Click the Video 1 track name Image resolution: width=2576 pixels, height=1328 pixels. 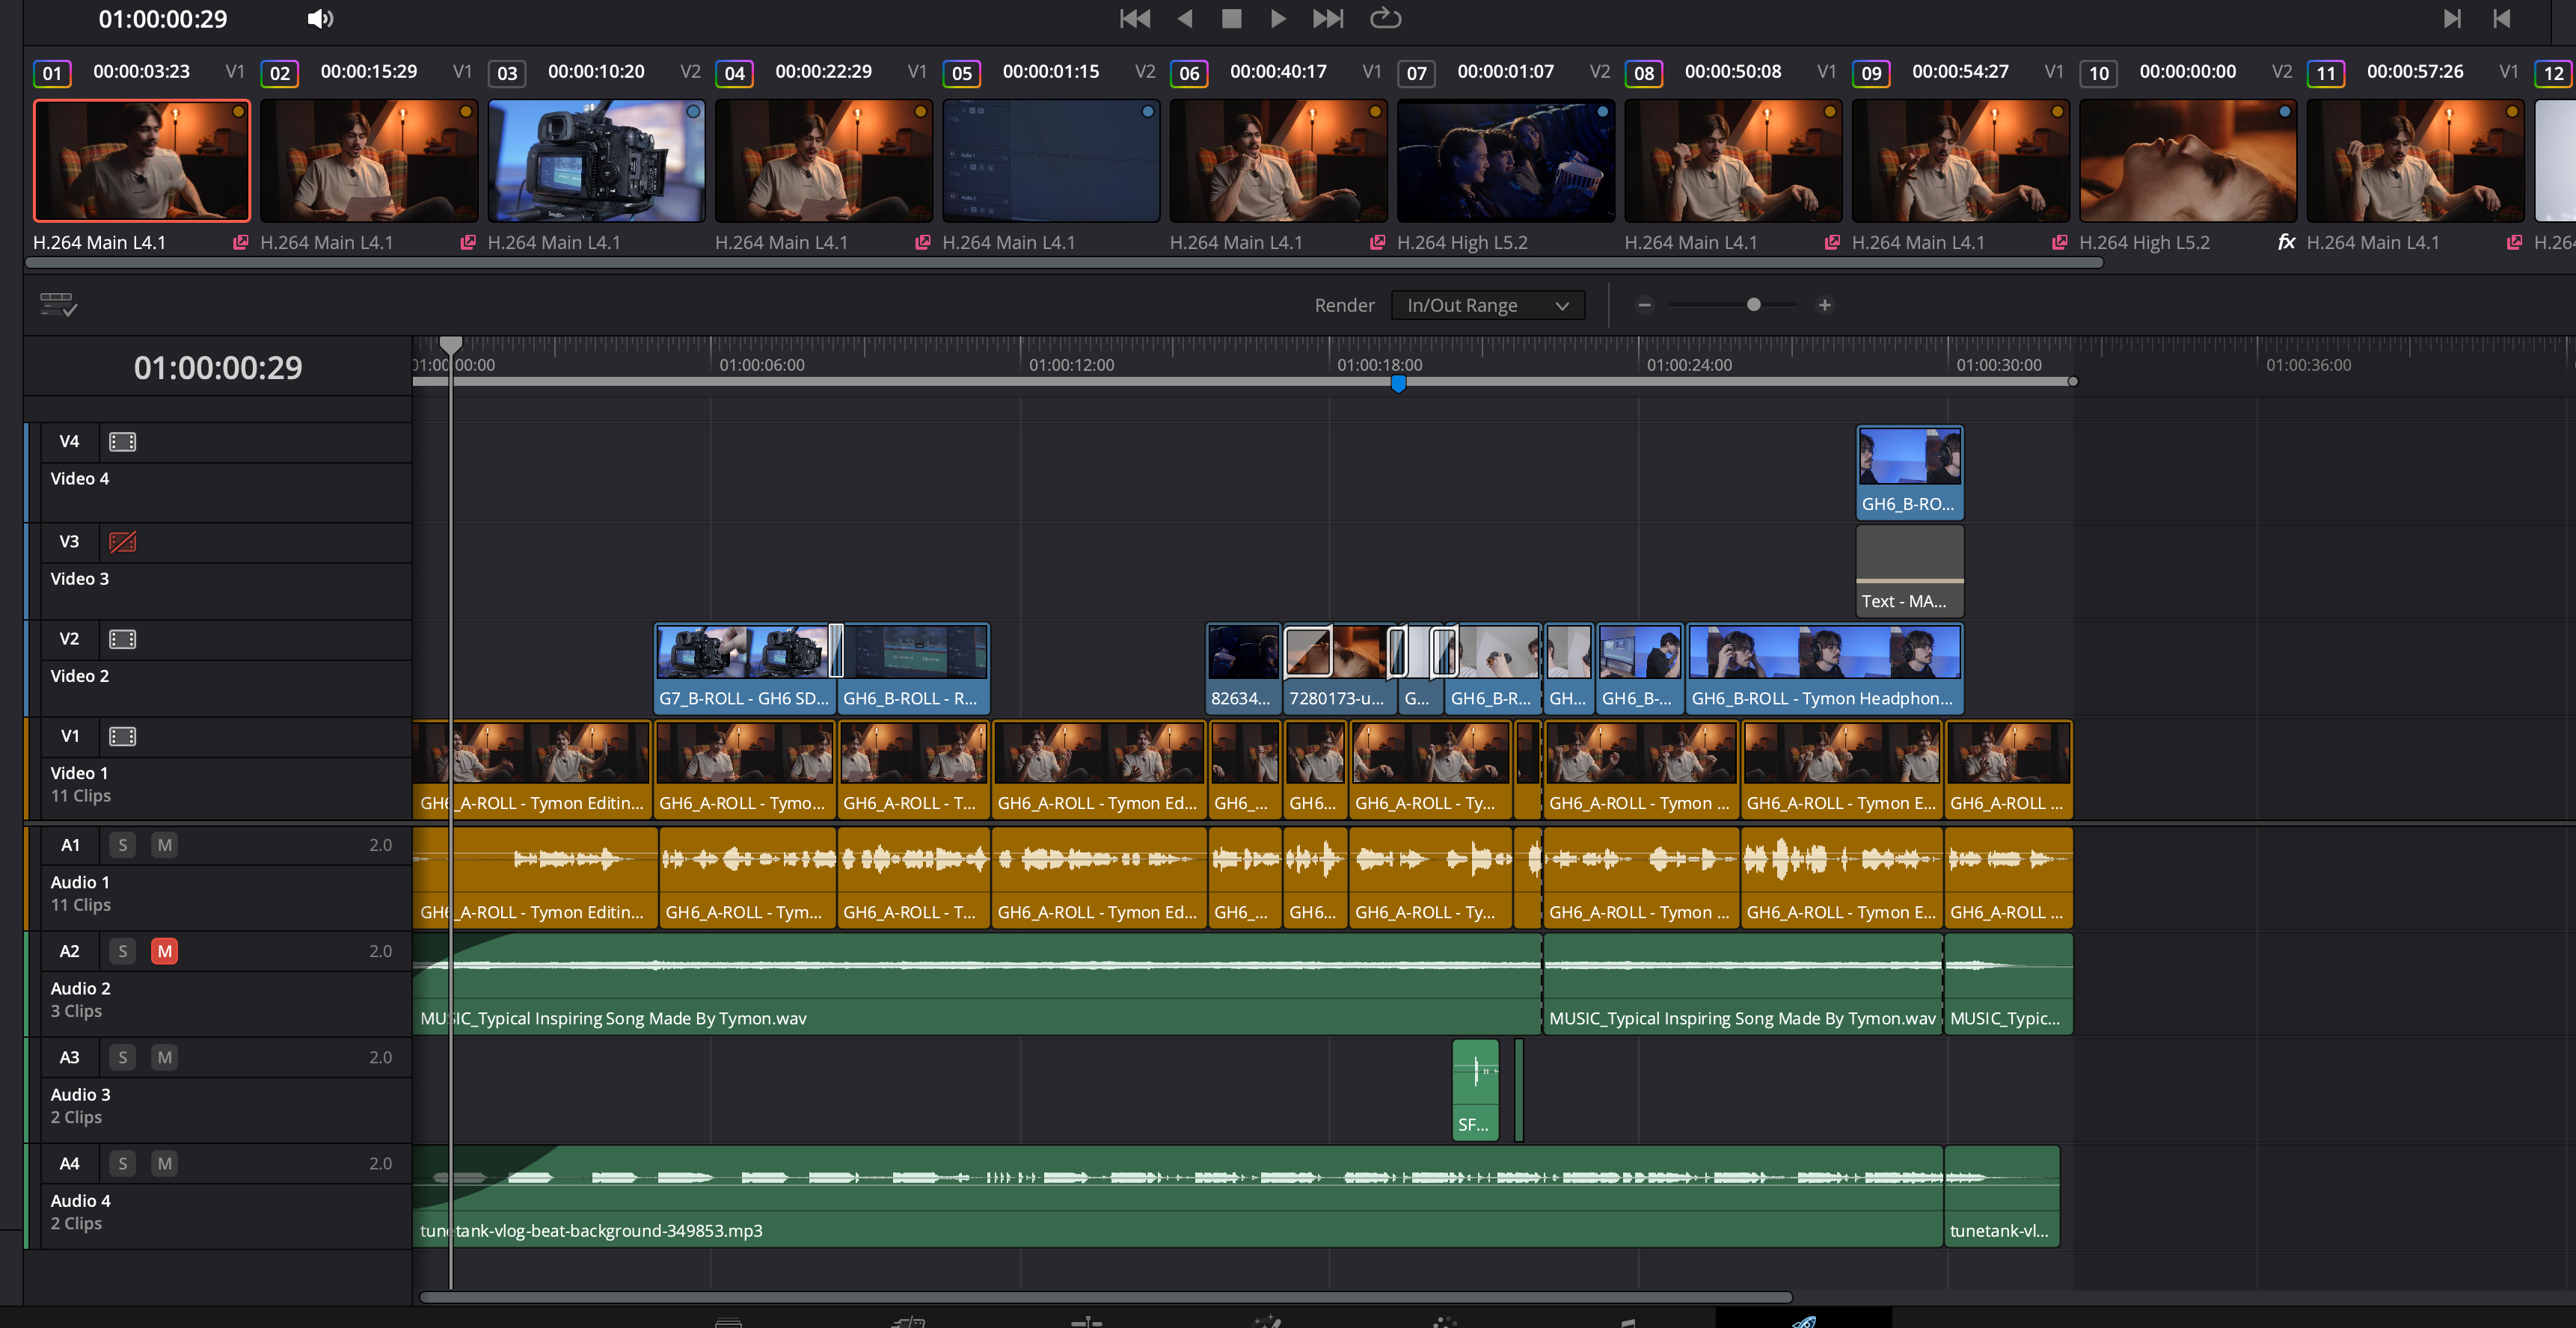coord(79,773)
